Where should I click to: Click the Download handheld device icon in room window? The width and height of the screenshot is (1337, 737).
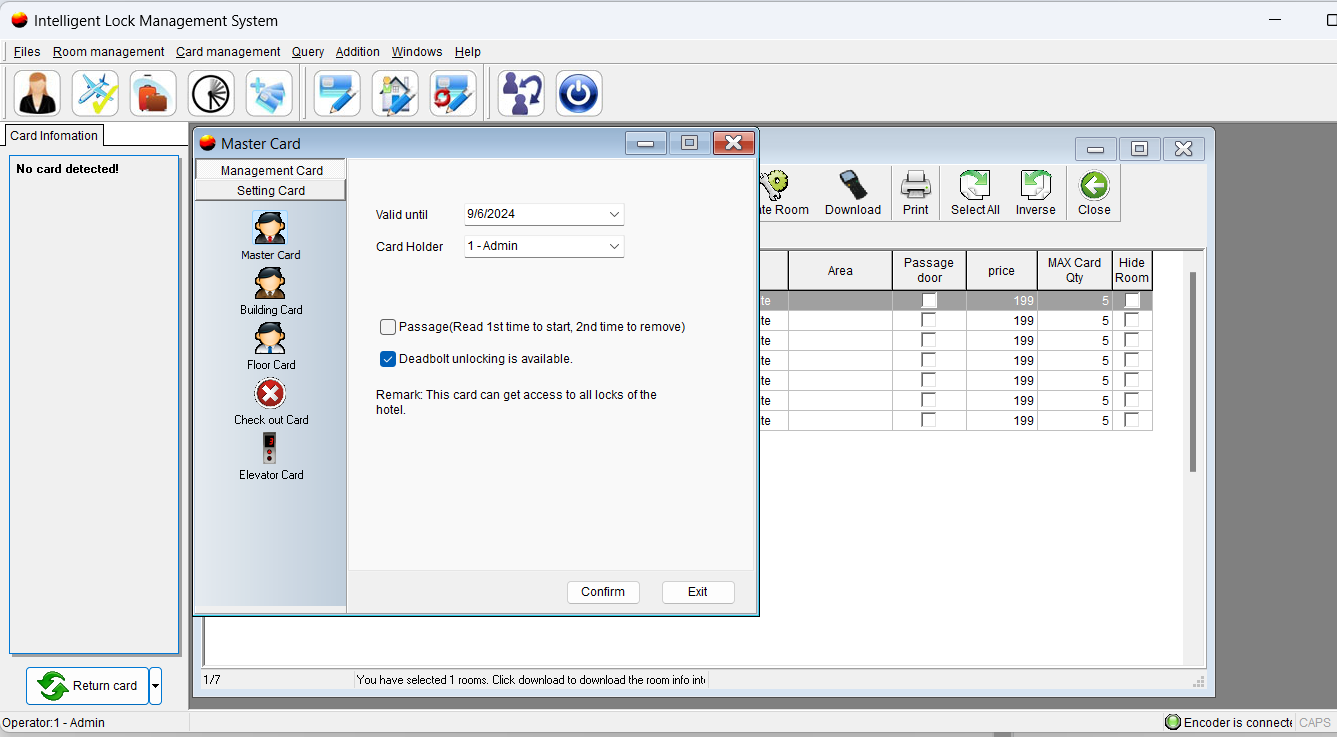point(852,185)
